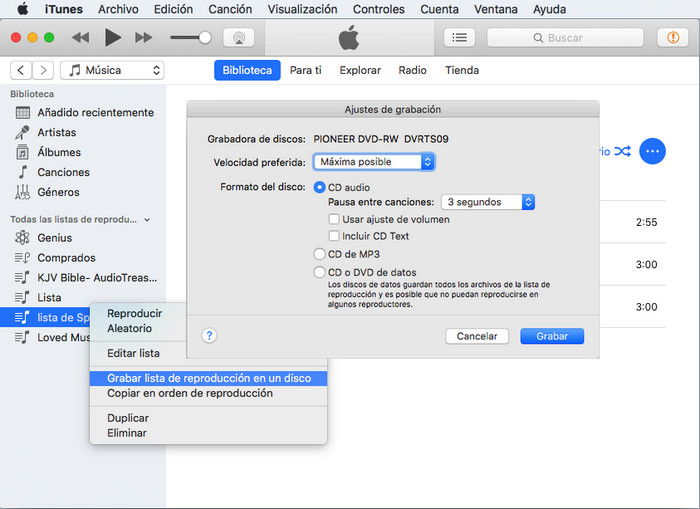Choose Duplicar in the context menu
Screen dimensions: 700x509
coord(128,418)
